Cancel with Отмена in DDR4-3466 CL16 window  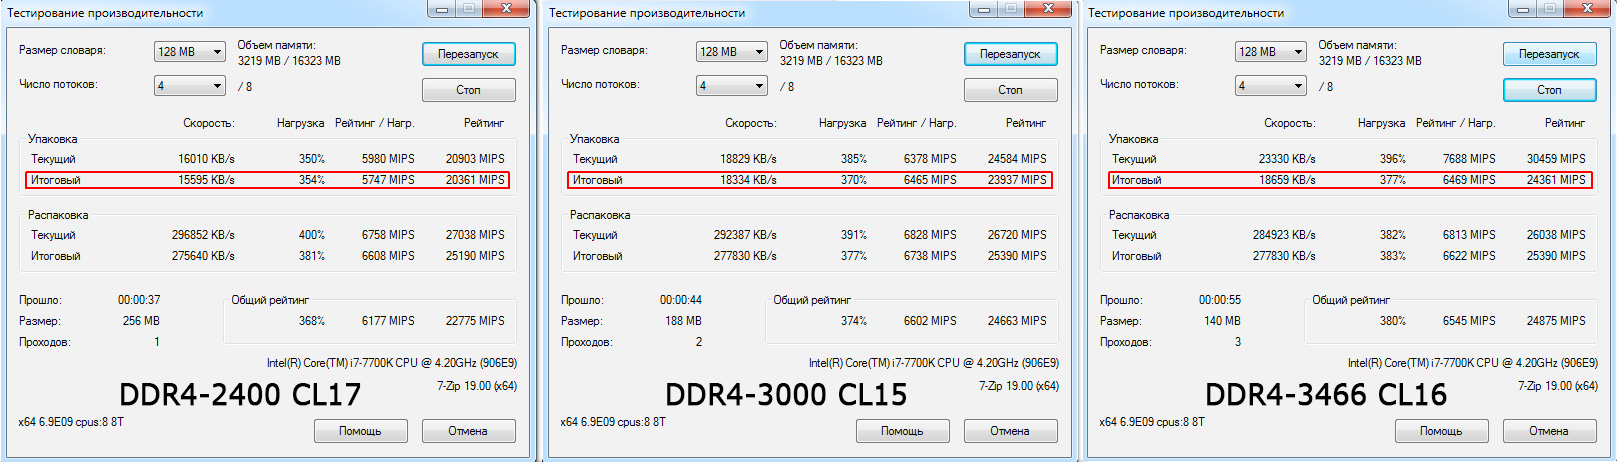point(1549,431)
